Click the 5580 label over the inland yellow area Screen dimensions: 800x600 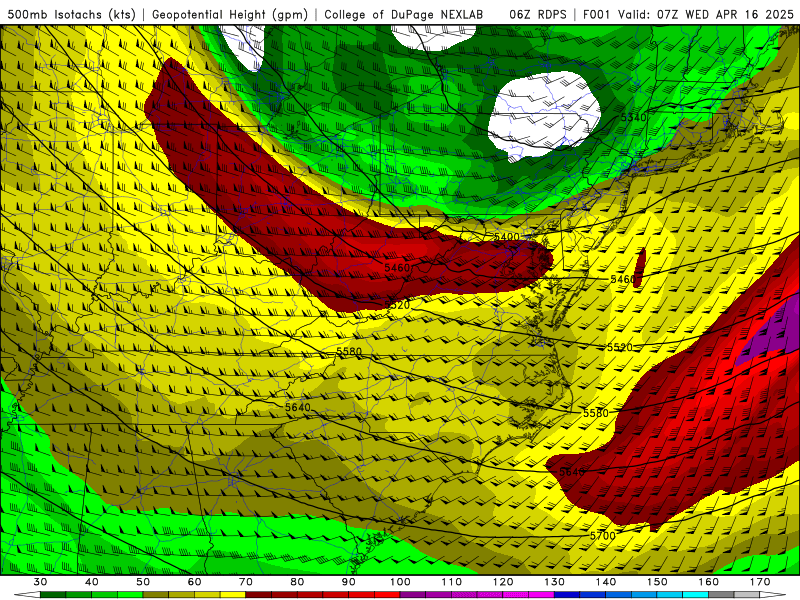point(349,352)
